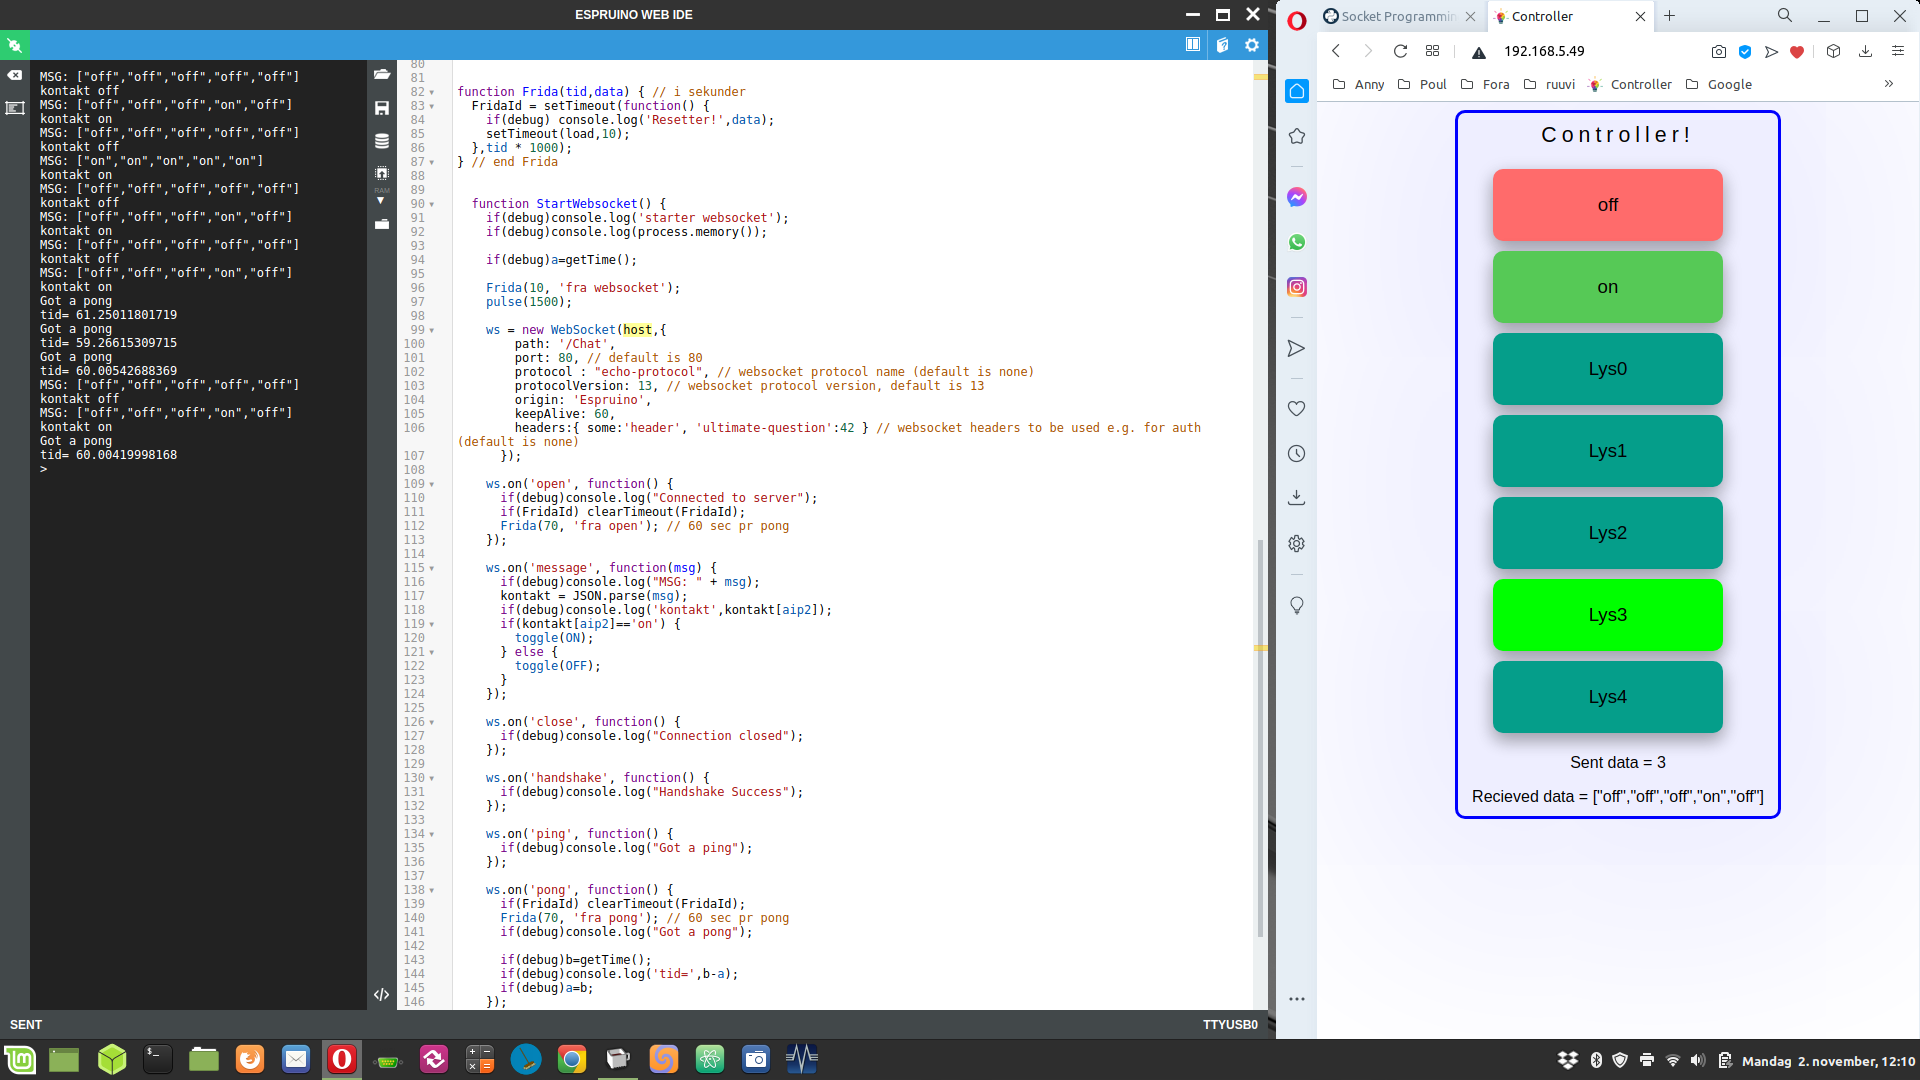Collapse code fold at line 99
Screen dimensions: 1920x1080
[x=432, y=330]
